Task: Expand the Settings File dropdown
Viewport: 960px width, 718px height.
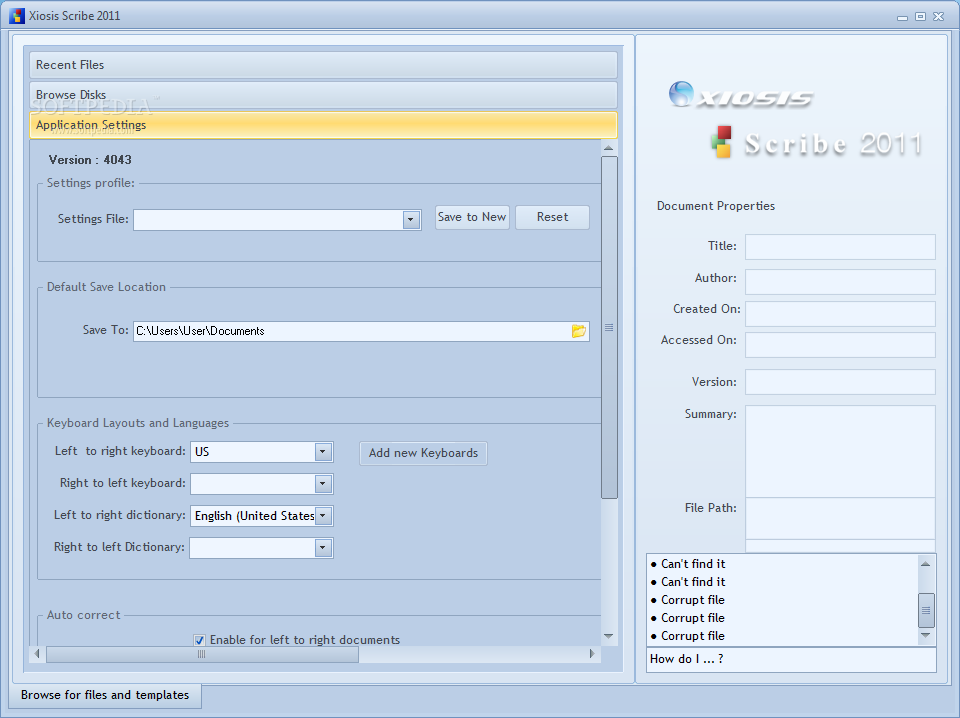Action: (411, 220)
